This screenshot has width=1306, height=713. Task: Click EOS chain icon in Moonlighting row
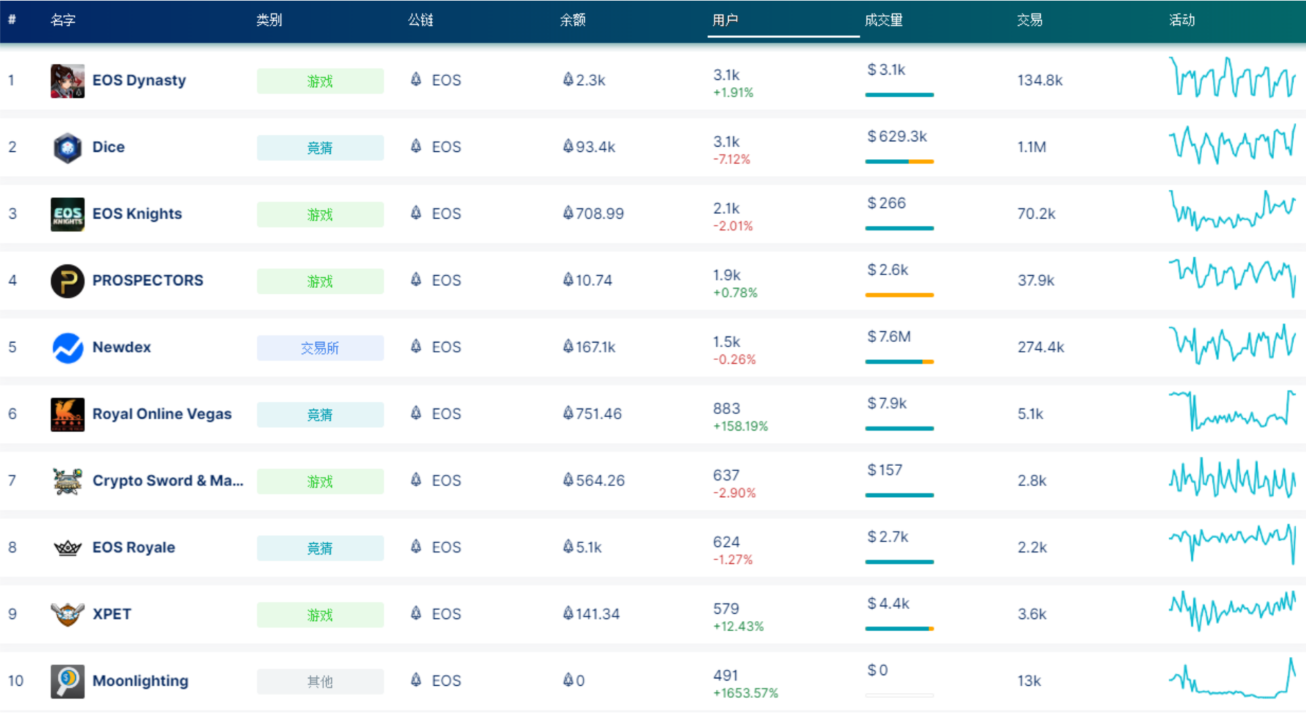(416, 680)
